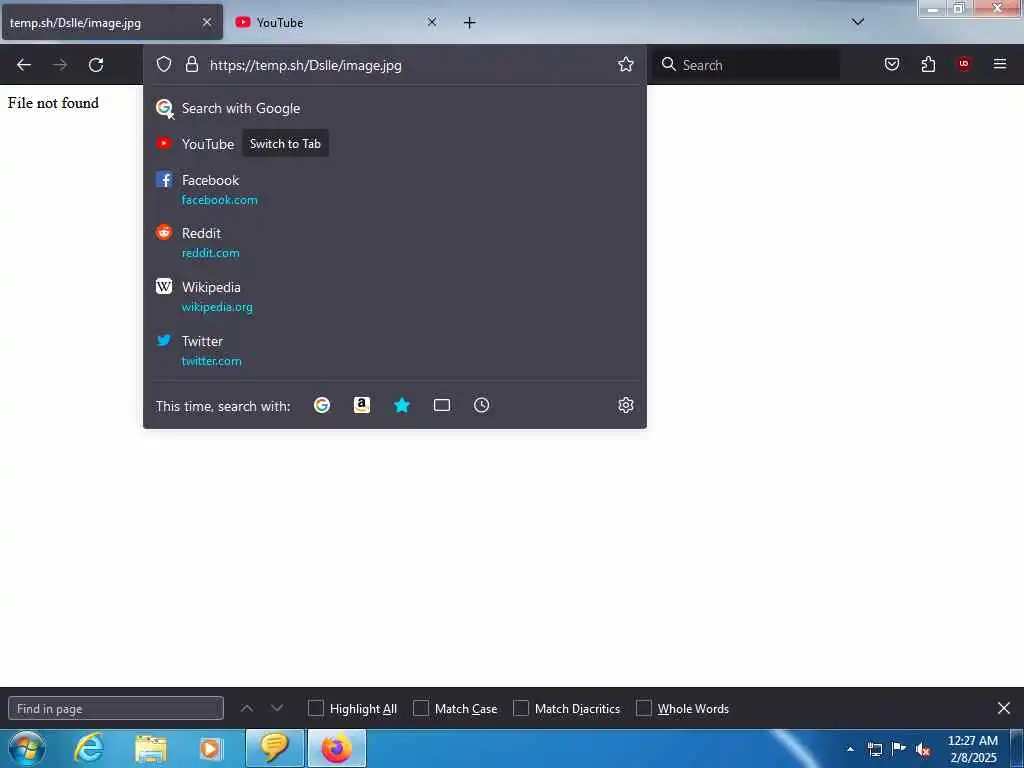Select the Wikipedia suggestion
Image resolution: width=1024 pixels, height=768 pixels.
(394, 296)
